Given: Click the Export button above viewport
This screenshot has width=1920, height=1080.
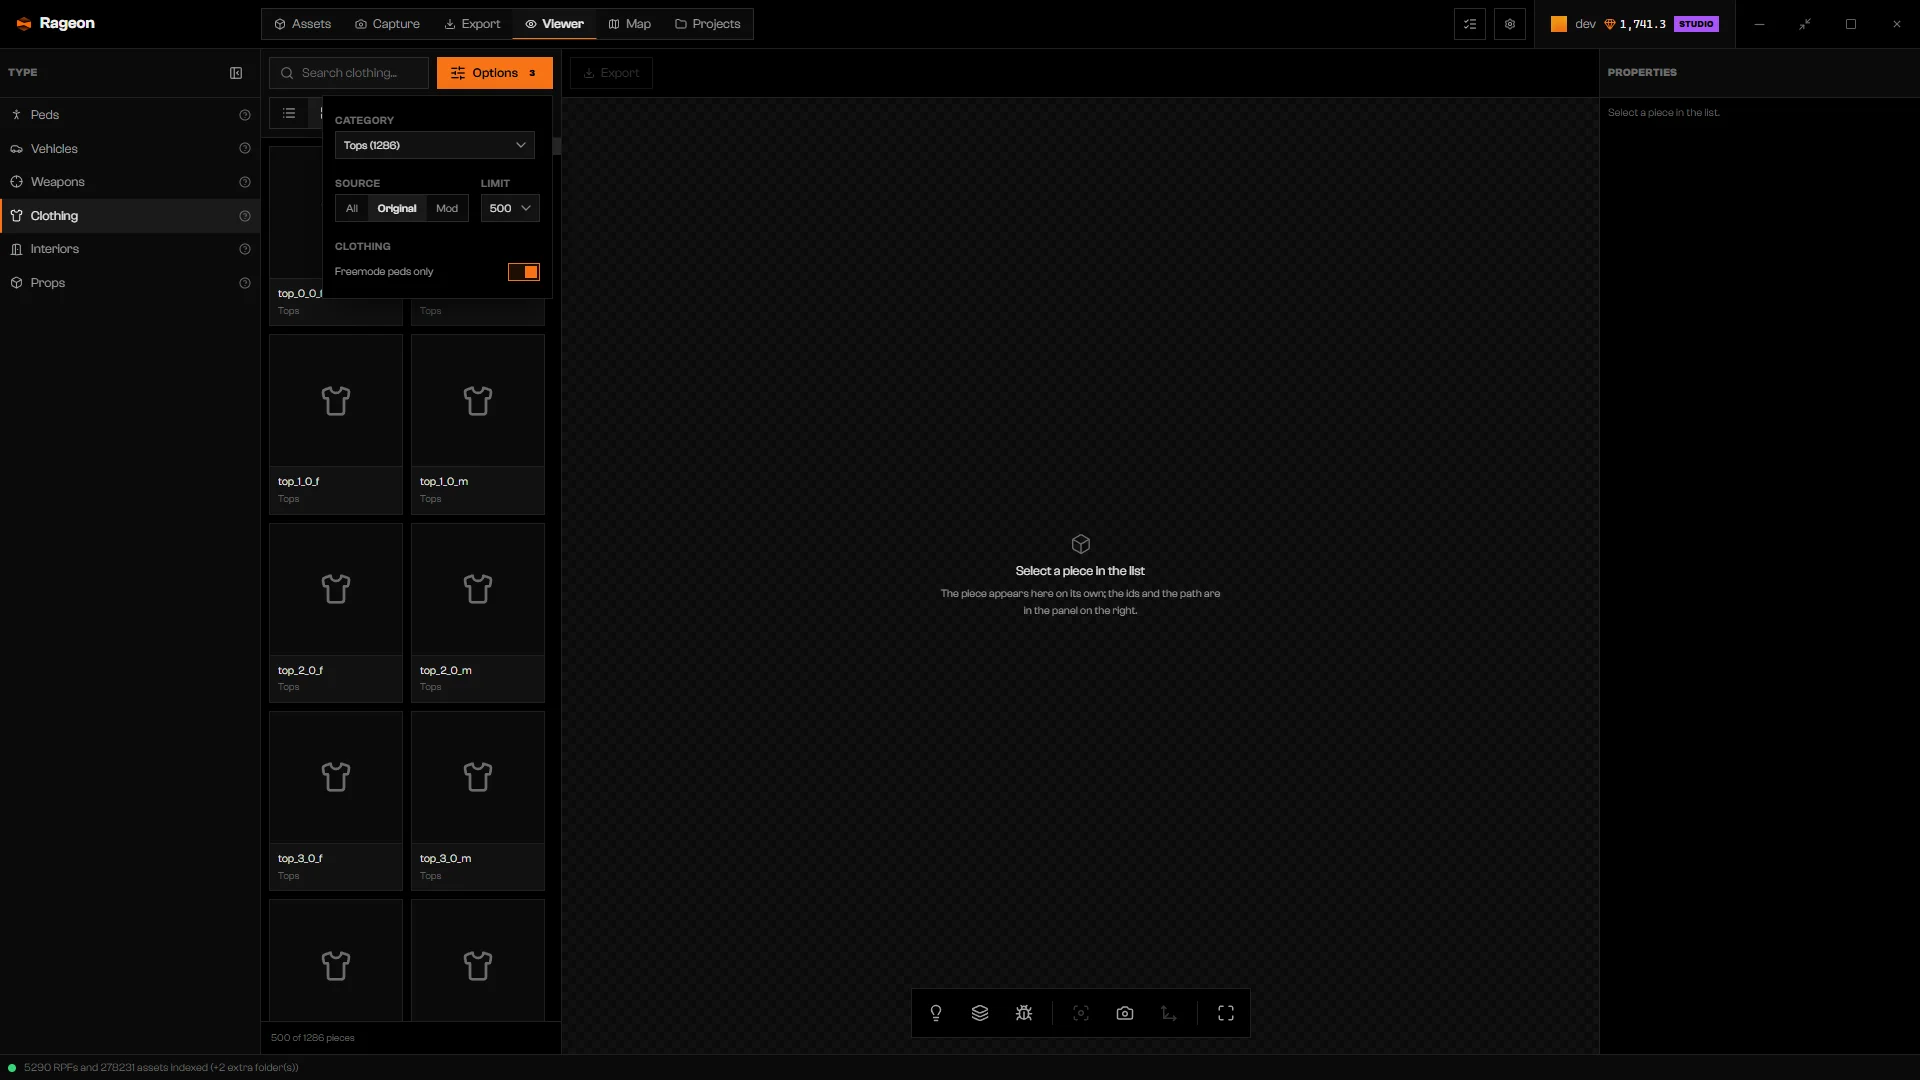Looking at the screenshot, I should tap(611, 73).
